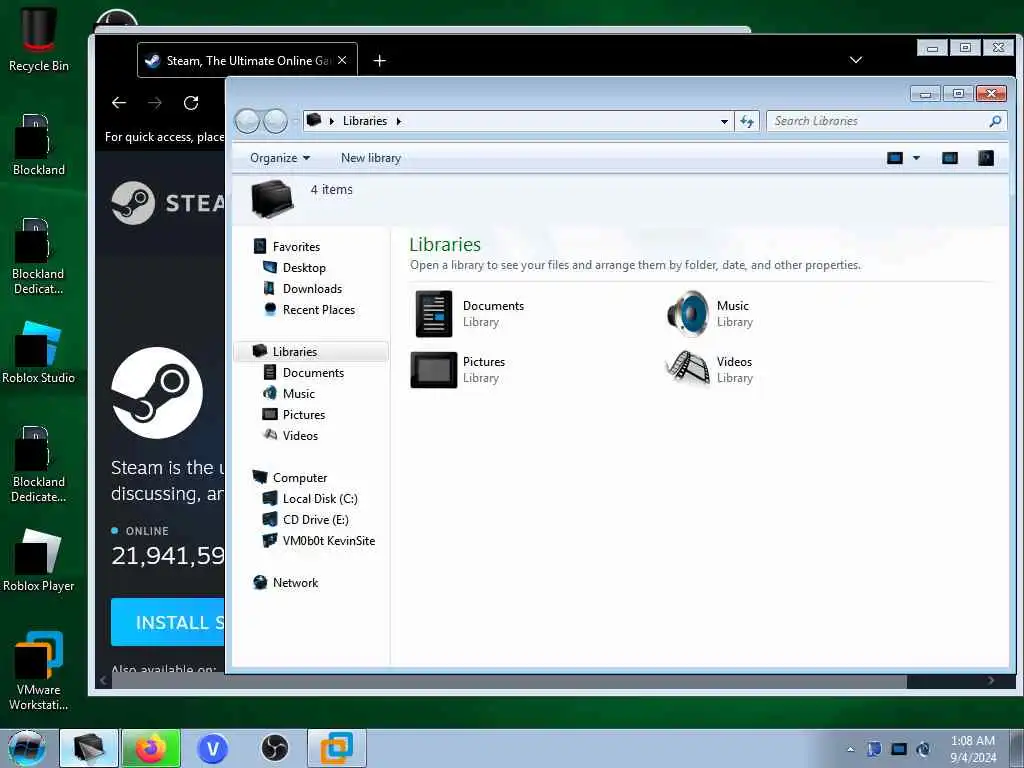Click New library in the toolbar
Viewport: 1024px width, 768px height.
tap(370, 158)
